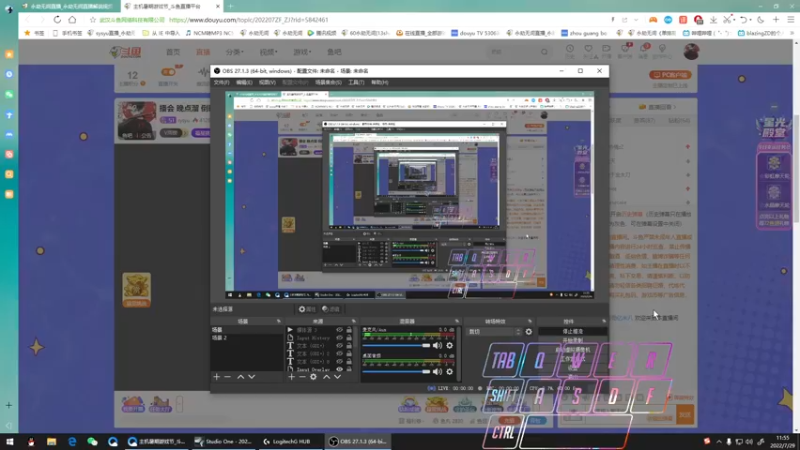Click the stop streaming button in OBS controls
Image resolution: width=800 pixels, height=450 pixels.
point(572,332)
